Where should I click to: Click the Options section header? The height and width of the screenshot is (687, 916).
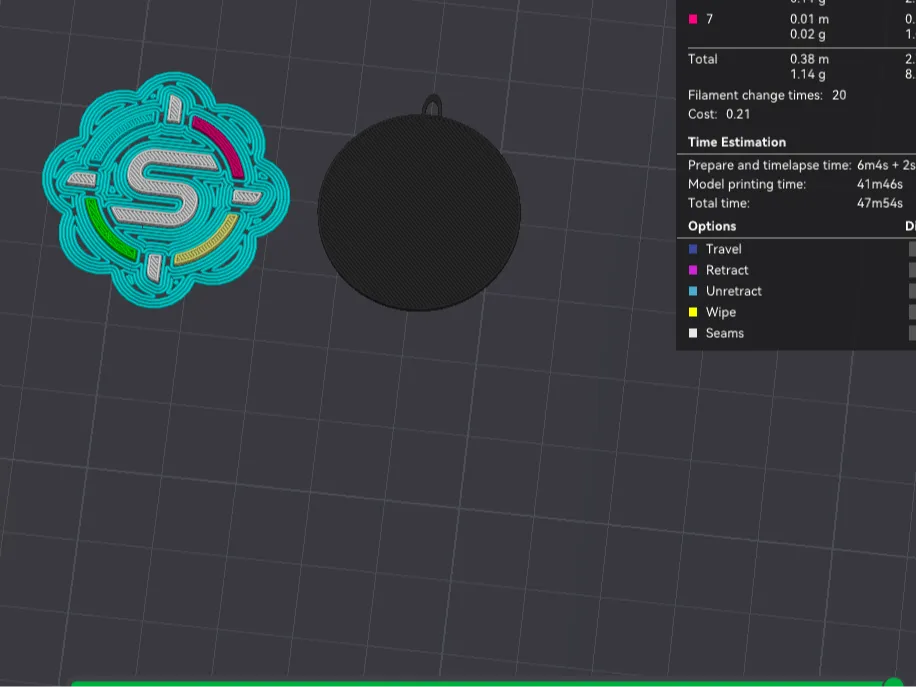pos(712,226)
